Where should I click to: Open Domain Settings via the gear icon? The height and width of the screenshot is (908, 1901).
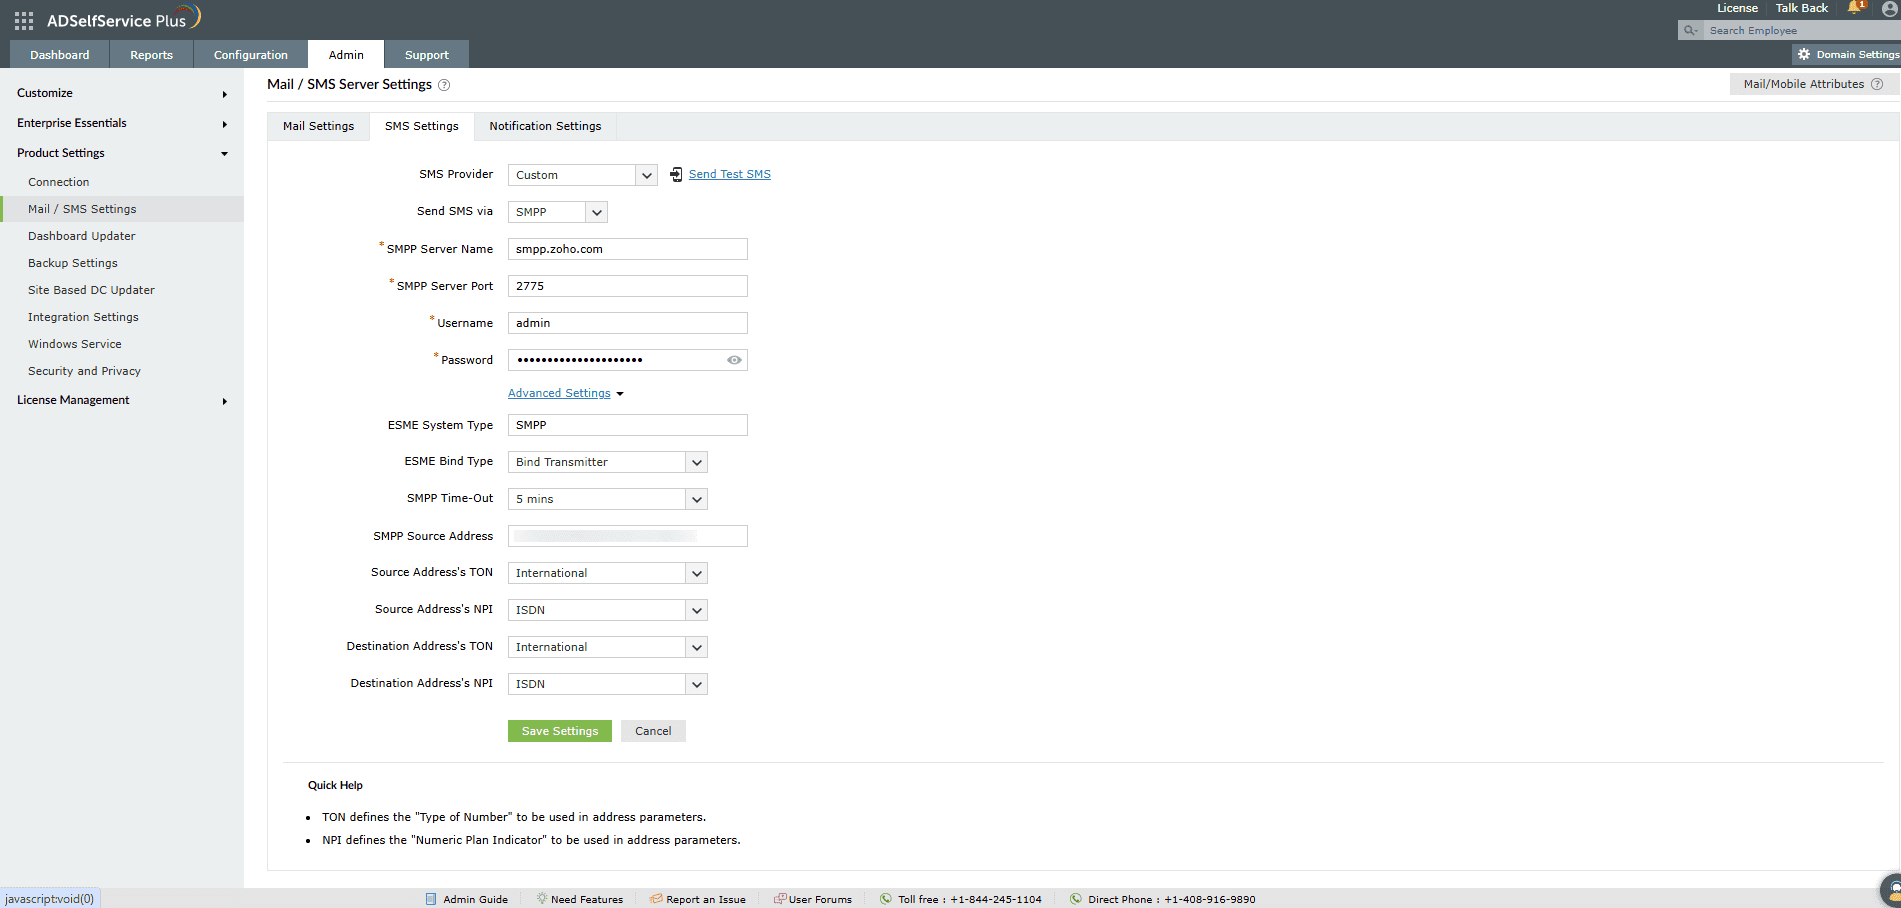click(x=1803, y=54)
